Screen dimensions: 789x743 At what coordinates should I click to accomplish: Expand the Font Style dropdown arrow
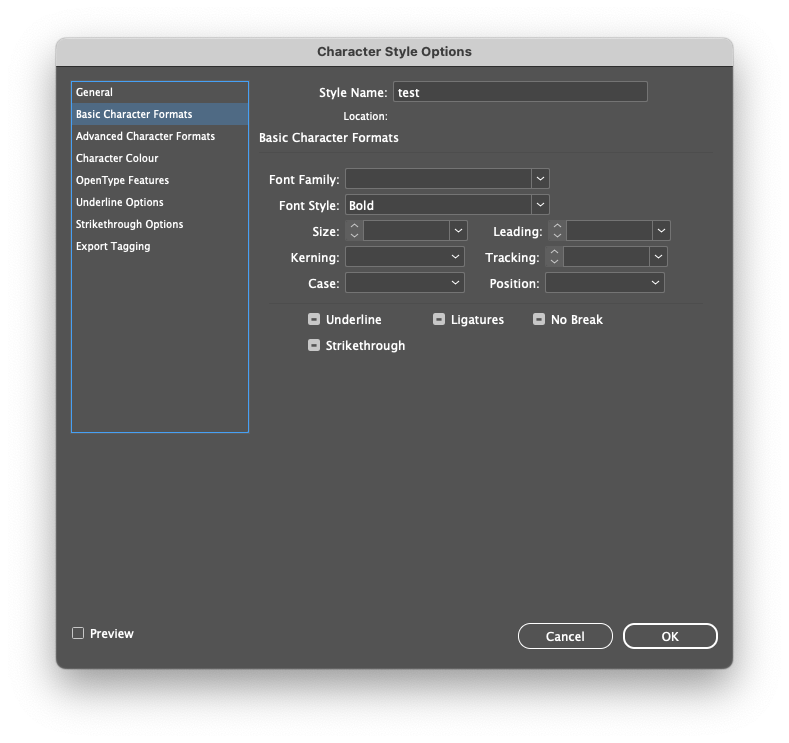540,205
